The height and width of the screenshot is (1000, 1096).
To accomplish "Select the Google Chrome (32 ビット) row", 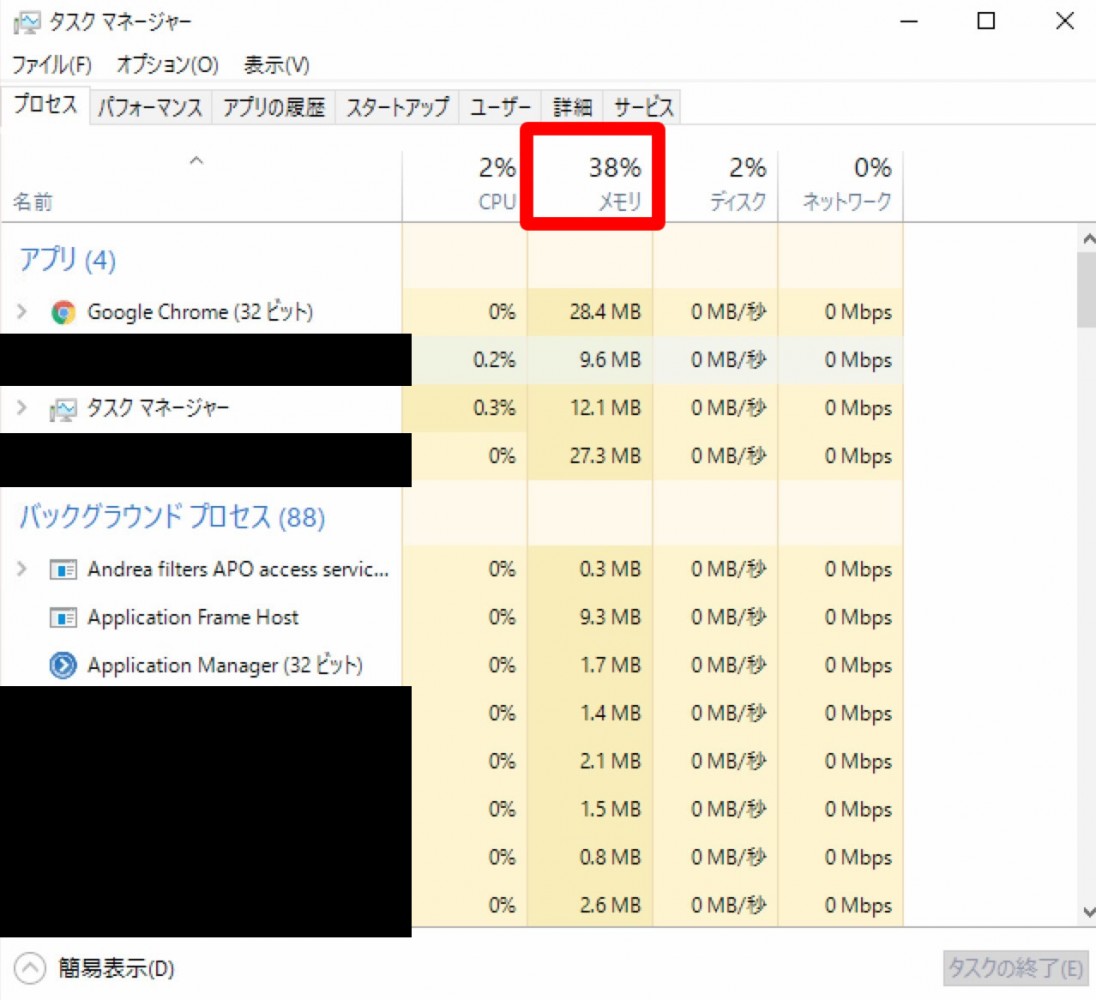I will point(452,312).
